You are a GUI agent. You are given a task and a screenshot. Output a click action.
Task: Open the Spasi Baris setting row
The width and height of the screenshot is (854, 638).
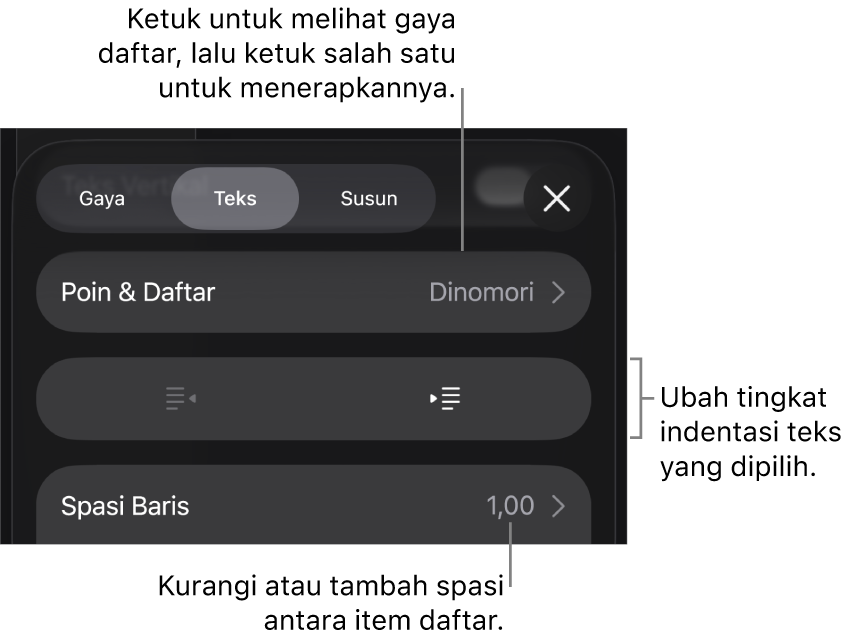point(313,505)
